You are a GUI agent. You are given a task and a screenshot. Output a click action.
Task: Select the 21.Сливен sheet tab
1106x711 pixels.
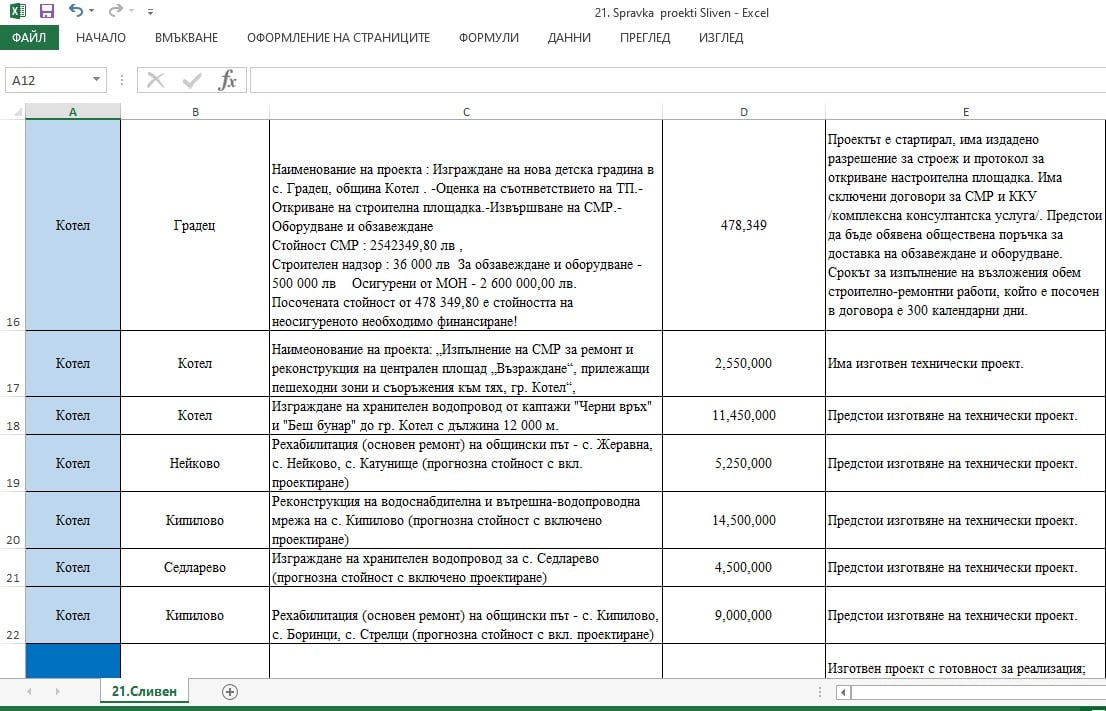pos(144,691)
